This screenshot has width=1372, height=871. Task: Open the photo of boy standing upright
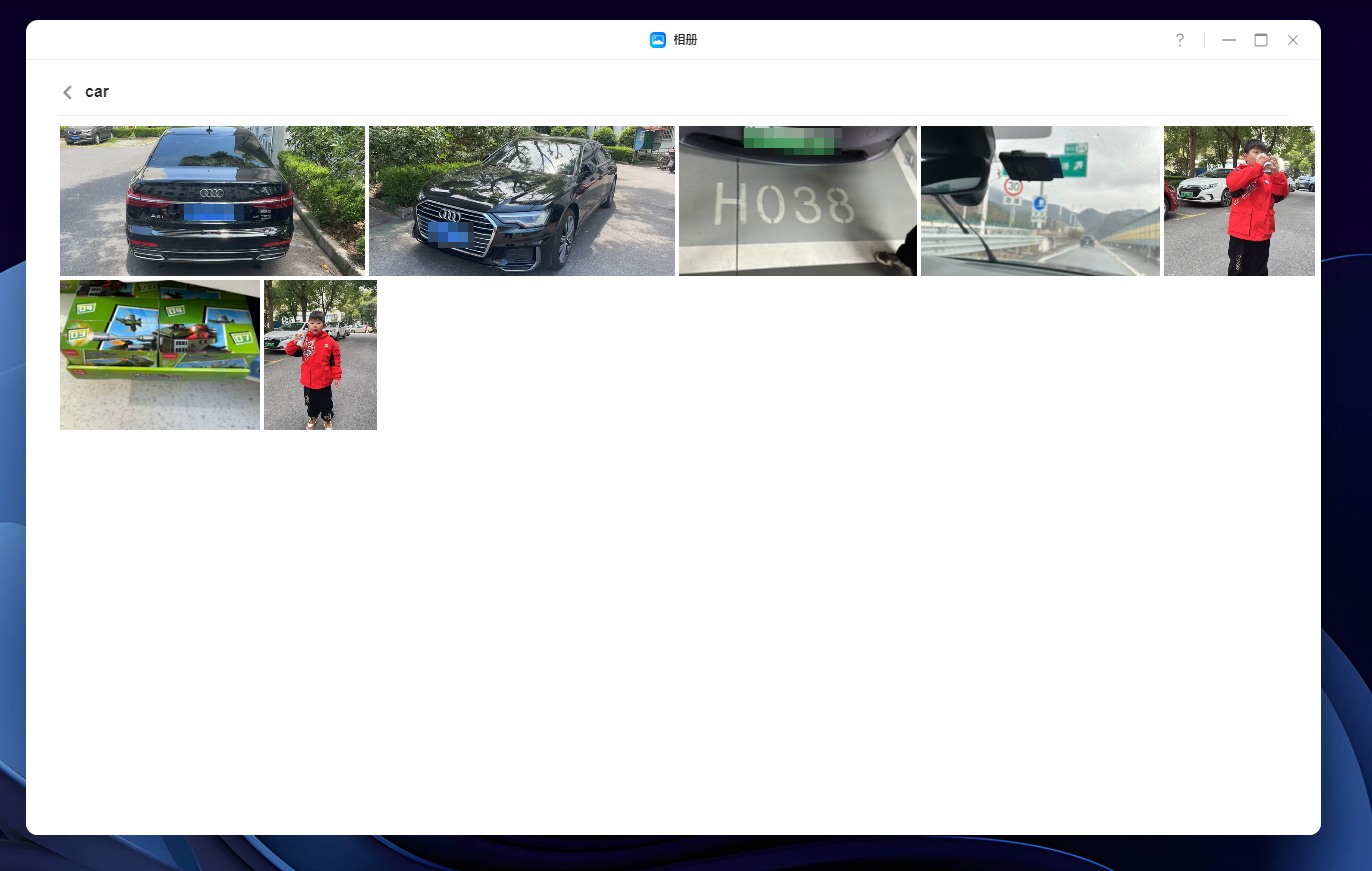320,354
